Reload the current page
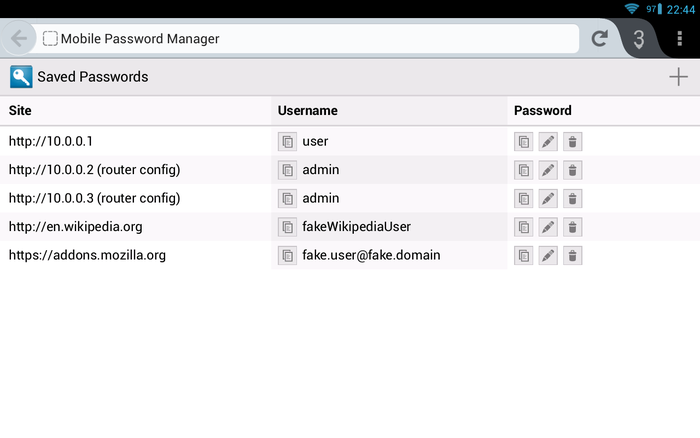Screen dimensions: 700x438 [599, 39]
